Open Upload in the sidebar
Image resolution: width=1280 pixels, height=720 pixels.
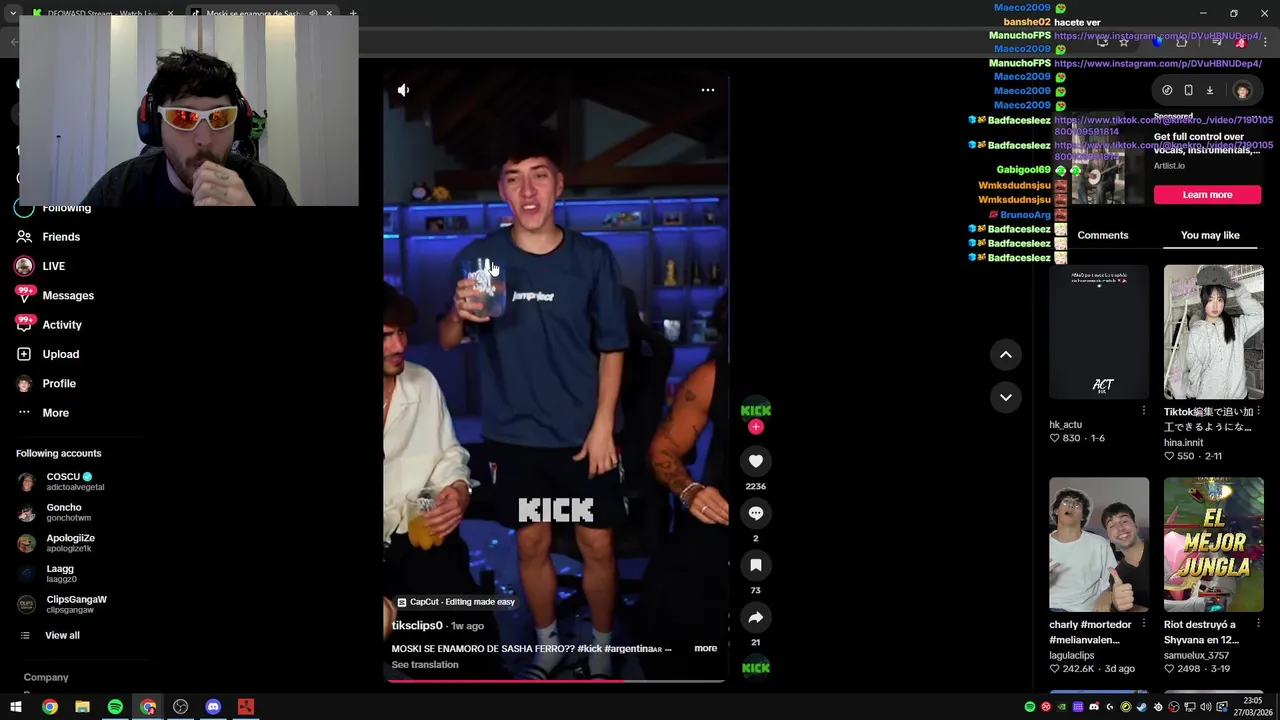[60, 354]
